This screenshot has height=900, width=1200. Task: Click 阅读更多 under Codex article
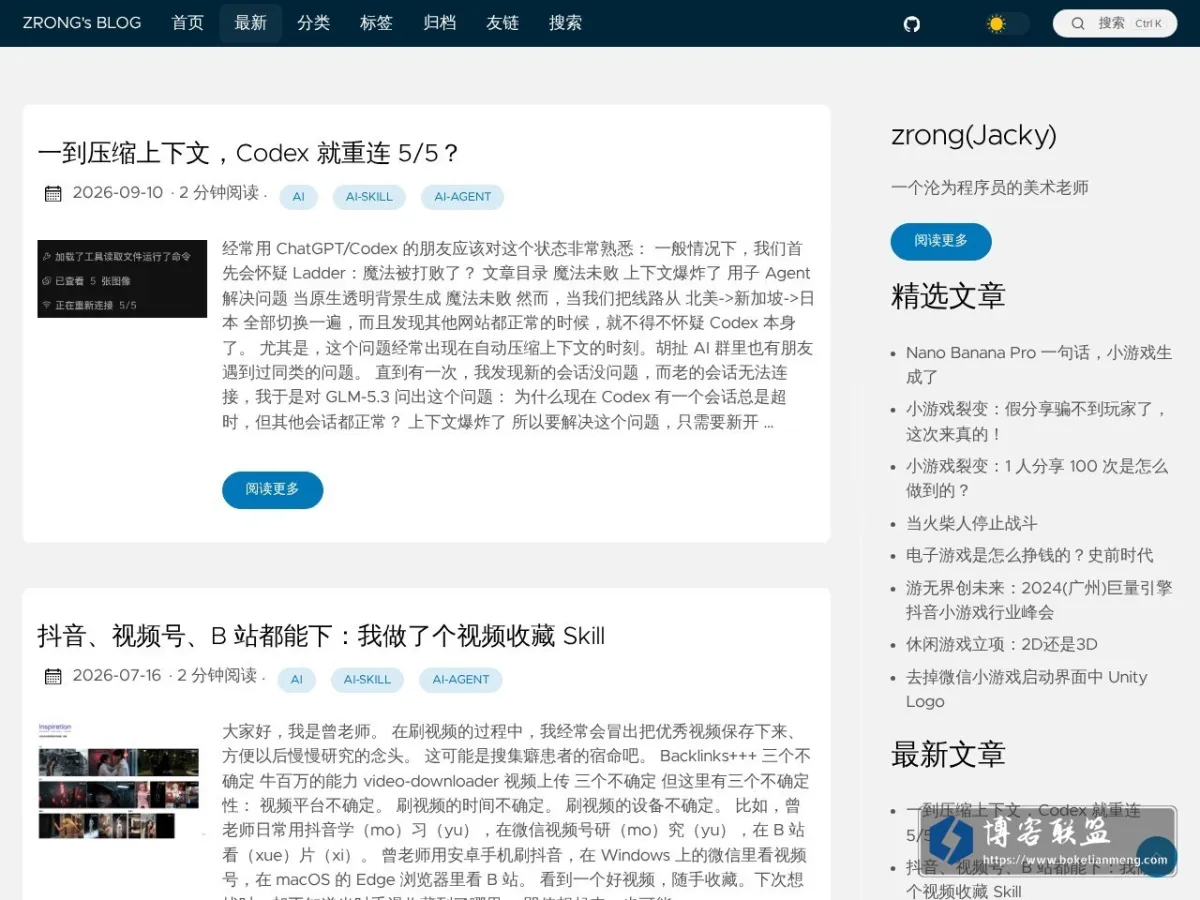tap(272, 490)
